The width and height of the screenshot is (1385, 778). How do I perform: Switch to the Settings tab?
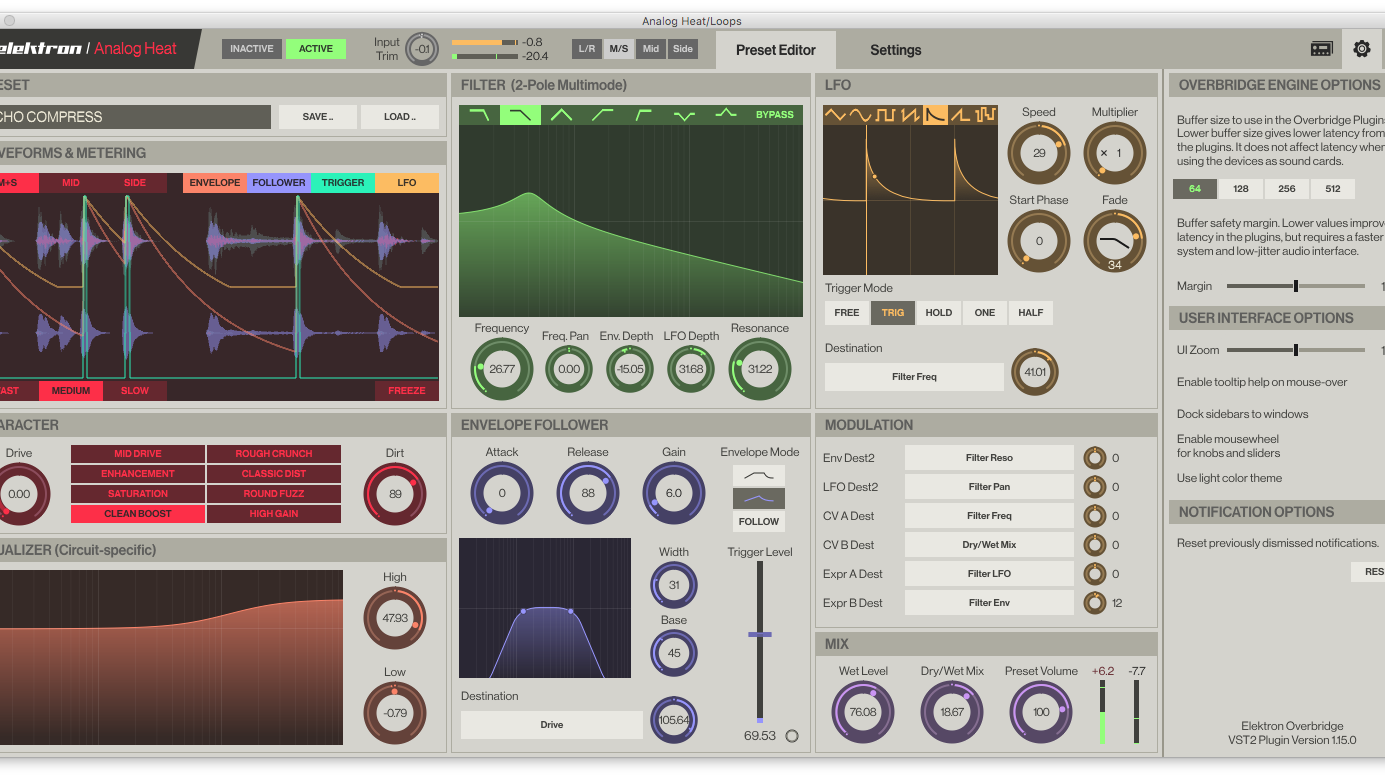click(x=895, y=50)
